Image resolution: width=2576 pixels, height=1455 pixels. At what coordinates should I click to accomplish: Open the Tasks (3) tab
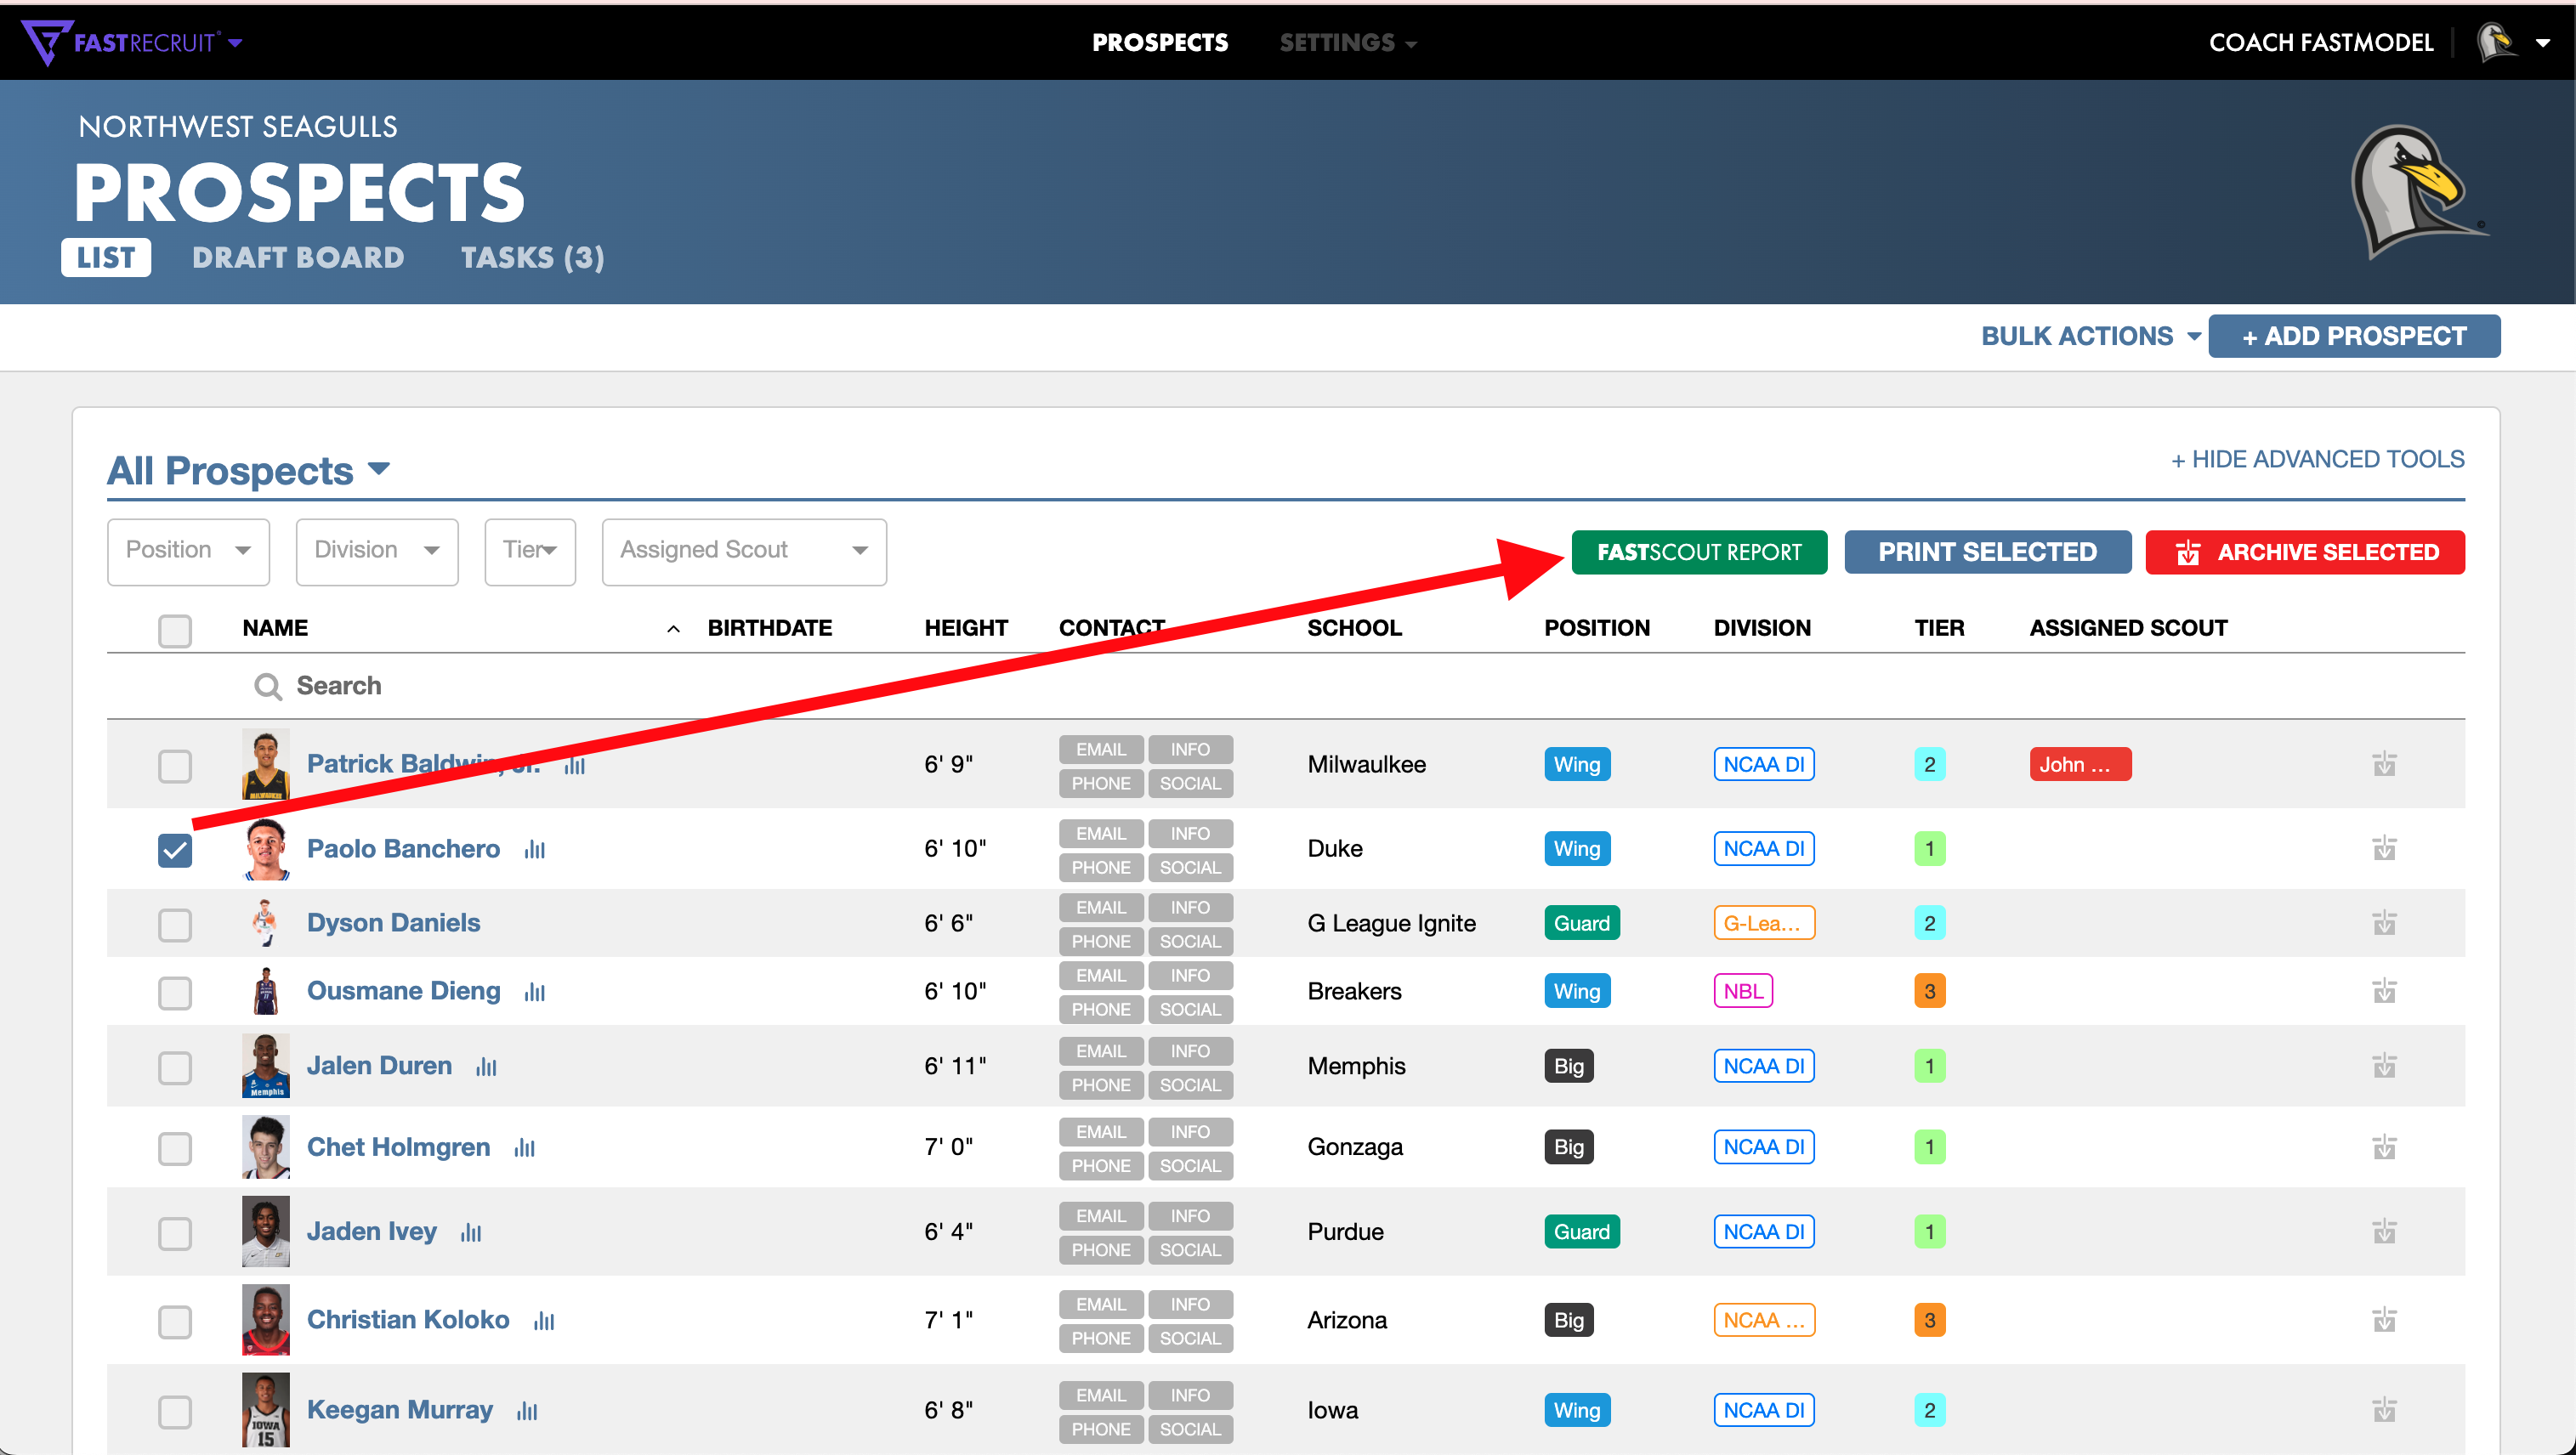click(533, 258)
